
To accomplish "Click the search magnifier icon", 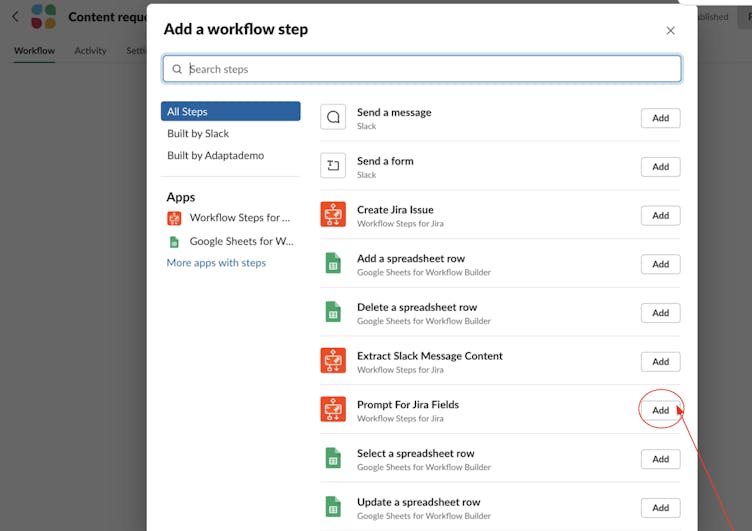I will pyautogui.click(x=177, y=69).
